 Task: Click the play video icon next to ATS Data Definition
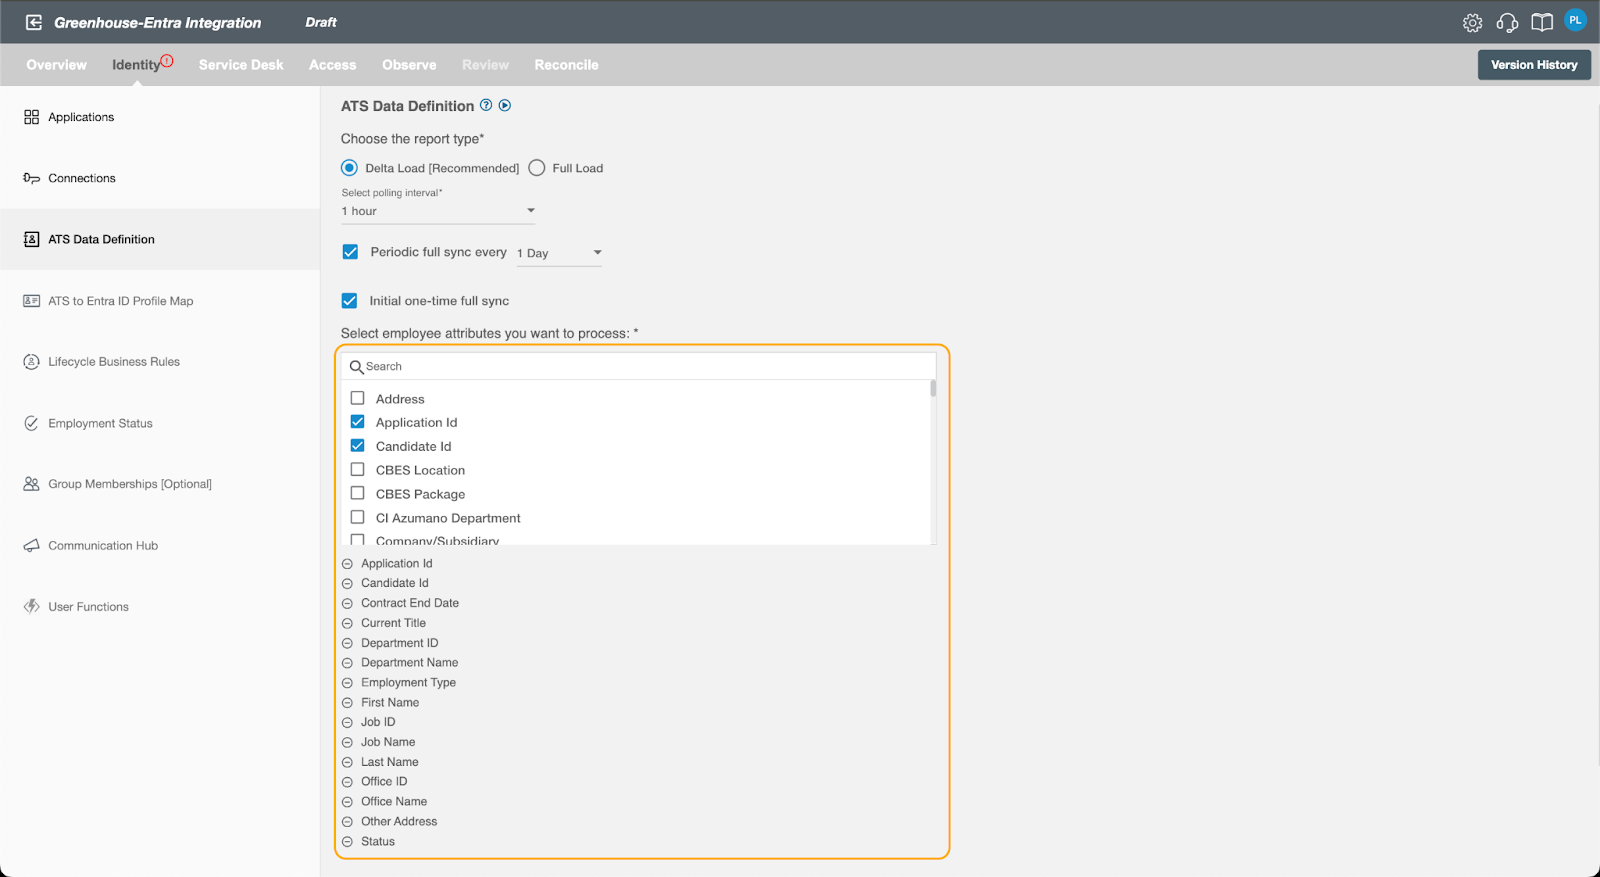(x=505, y=105)
